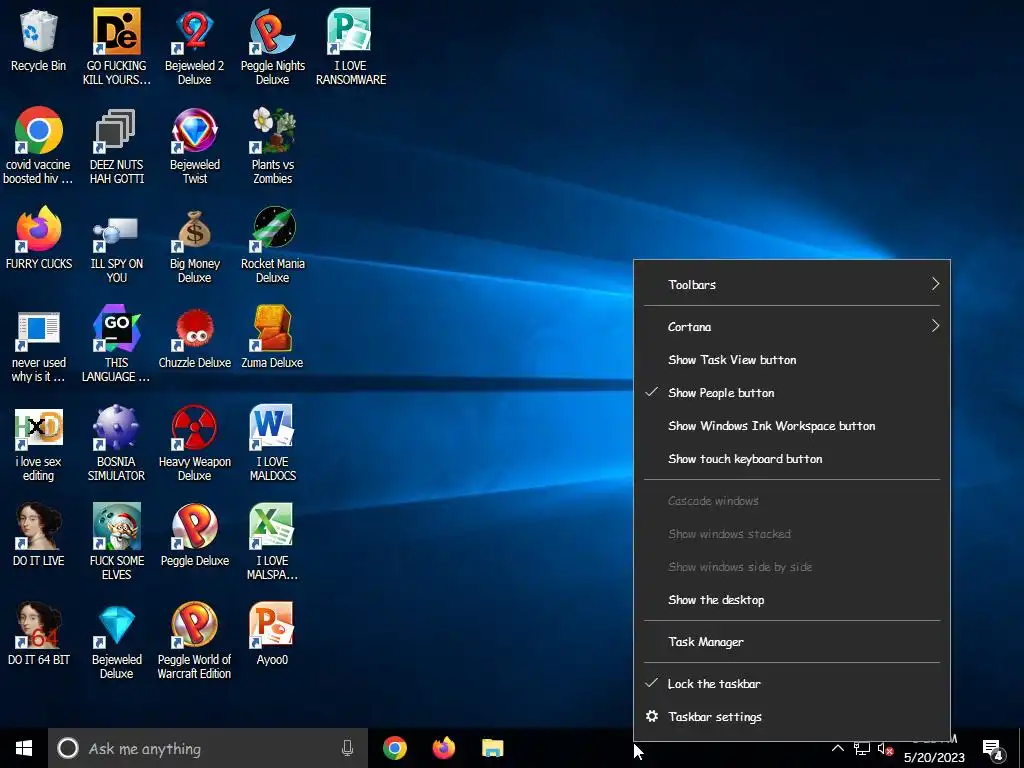Open Task Manager from the context menu
Screen dimensions: 1024x768
792,642
